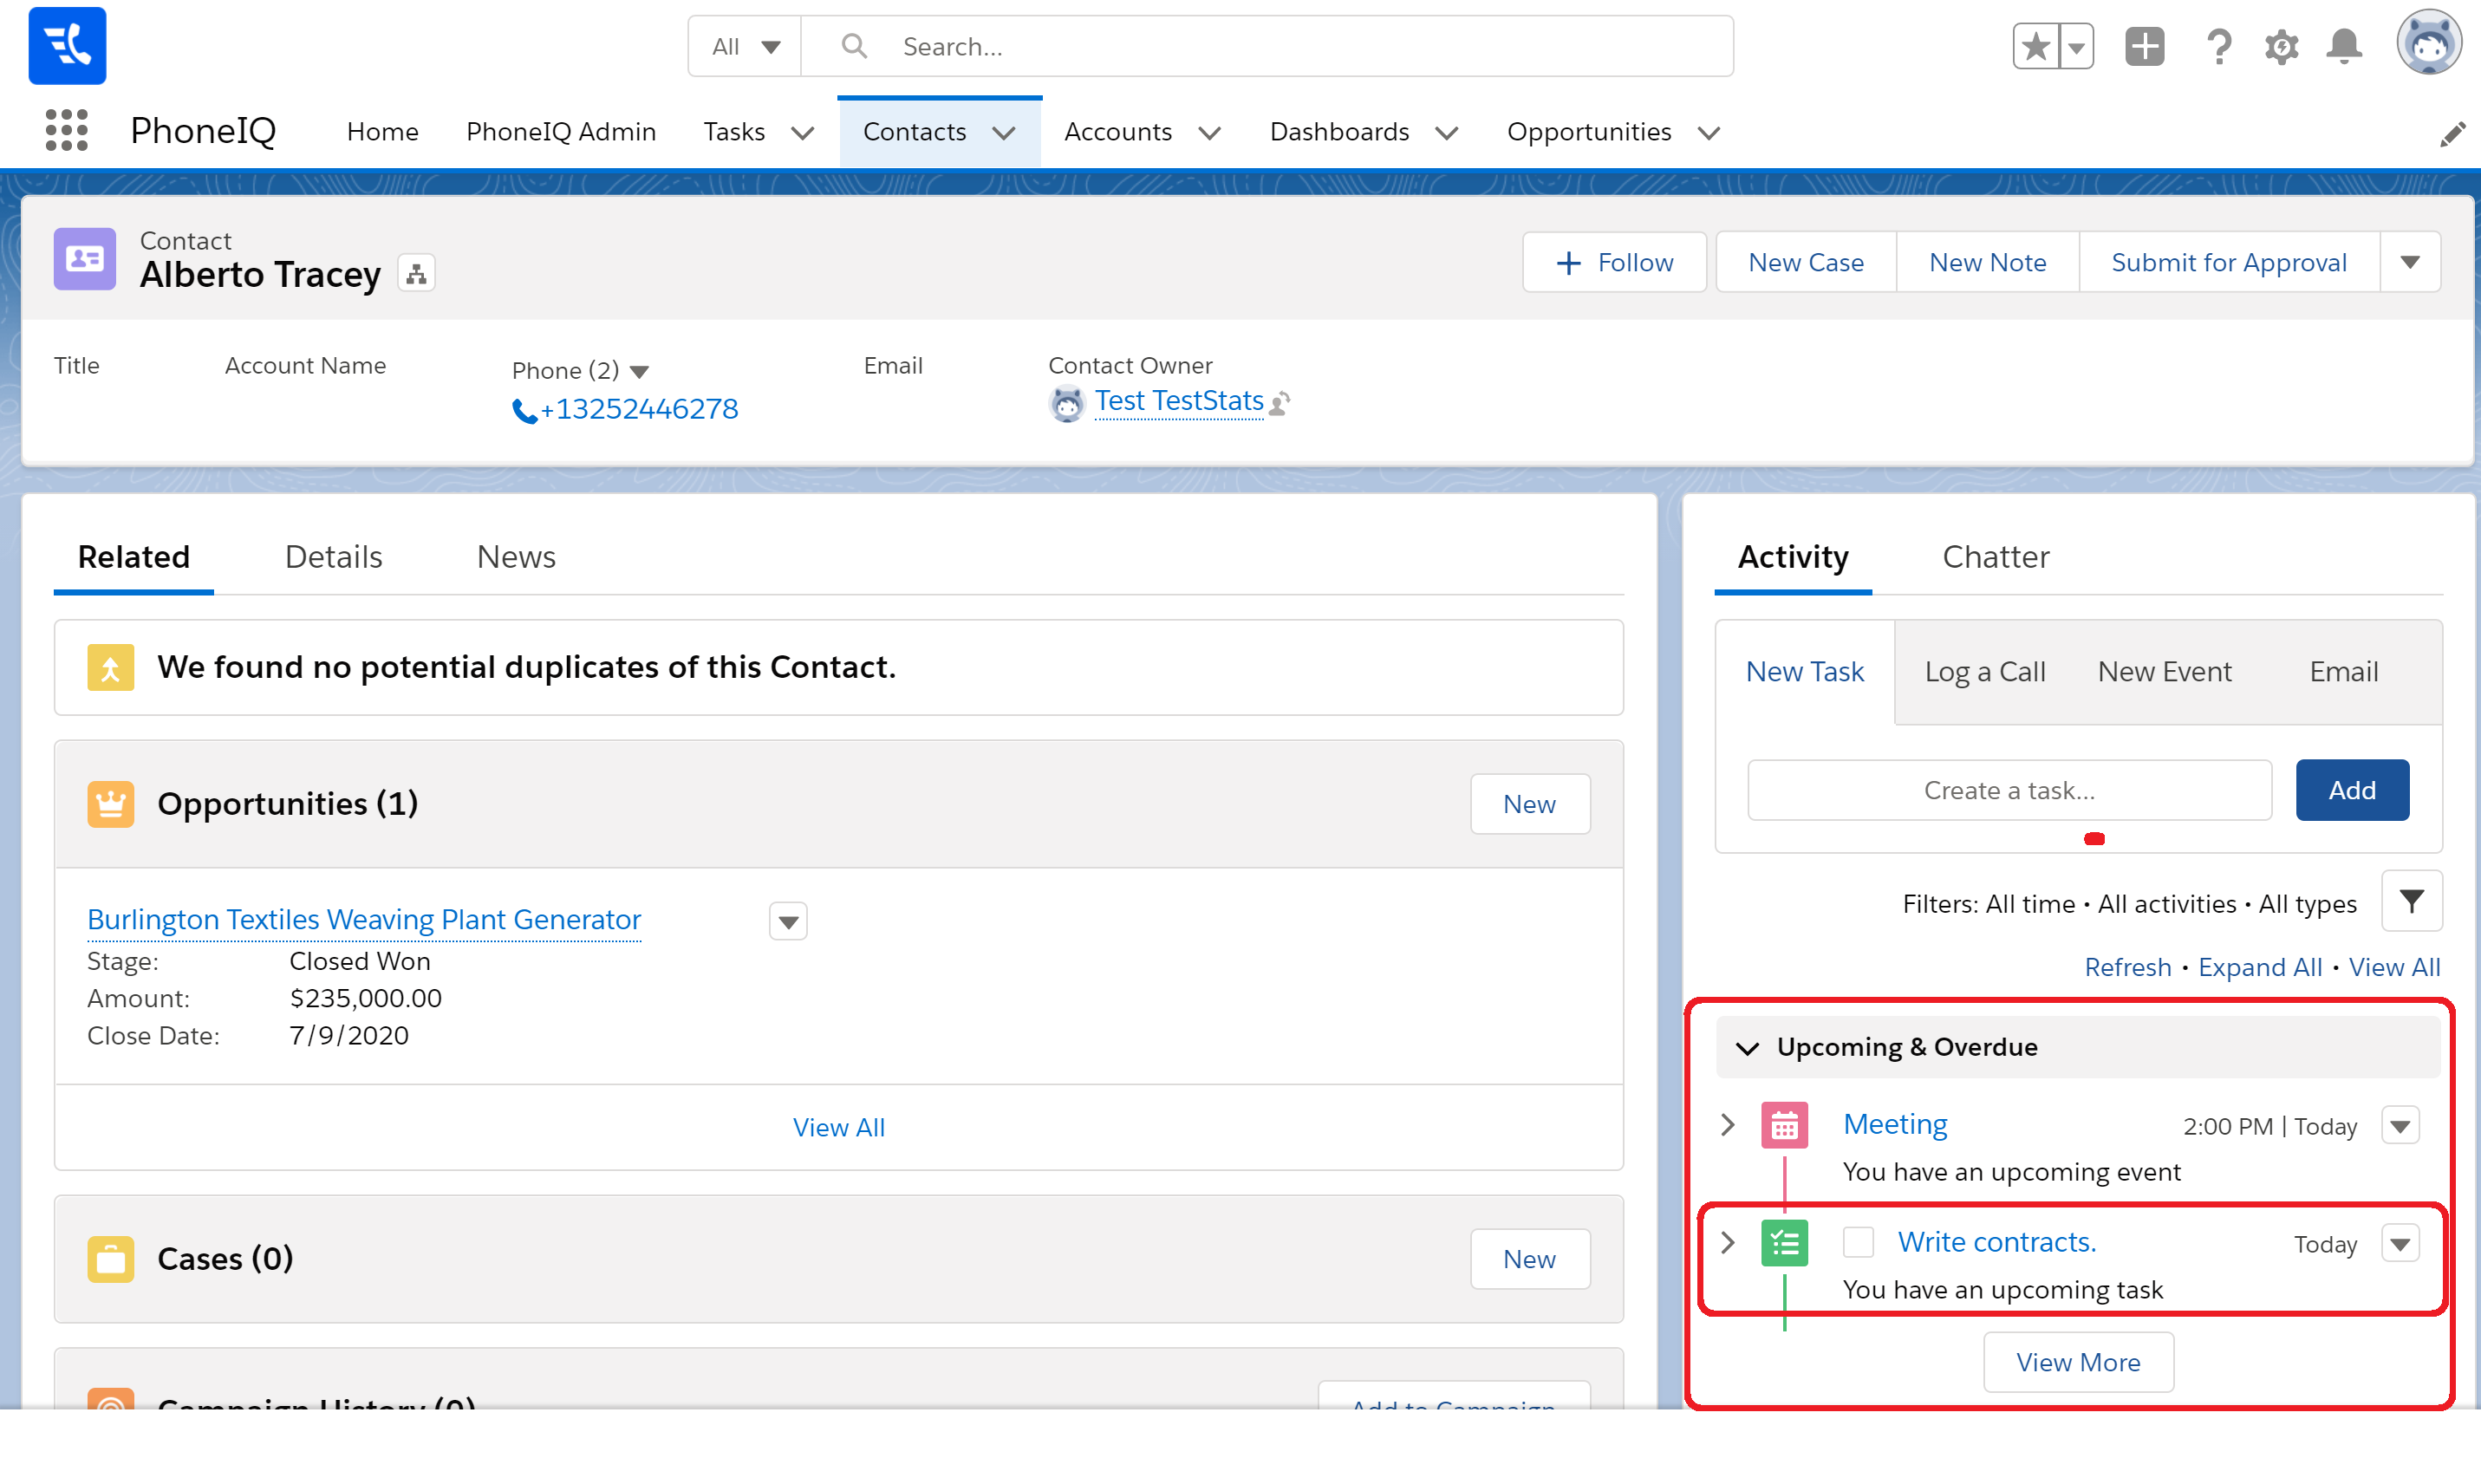The height and width of the screenshot is (1484, 2481).
Task: Switch to the Chatter tab
Action: [1995, 557]
